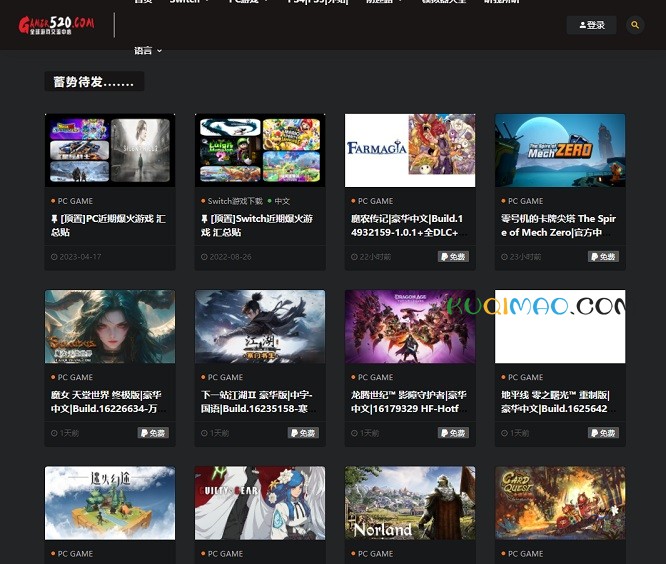
Task: Click PC GAME tag on 地平线 card
Action: 522,377
